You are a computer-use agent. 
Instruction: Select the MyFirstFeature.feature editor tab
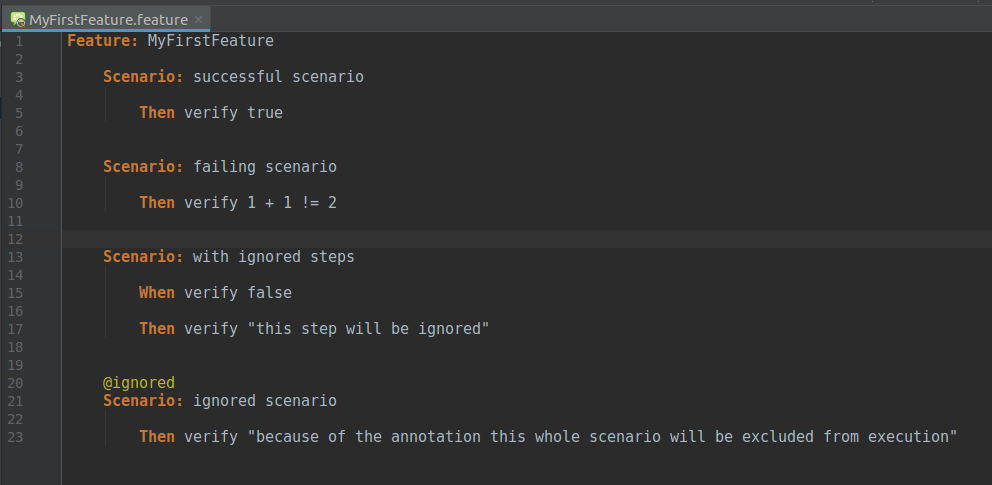(106, 20)
